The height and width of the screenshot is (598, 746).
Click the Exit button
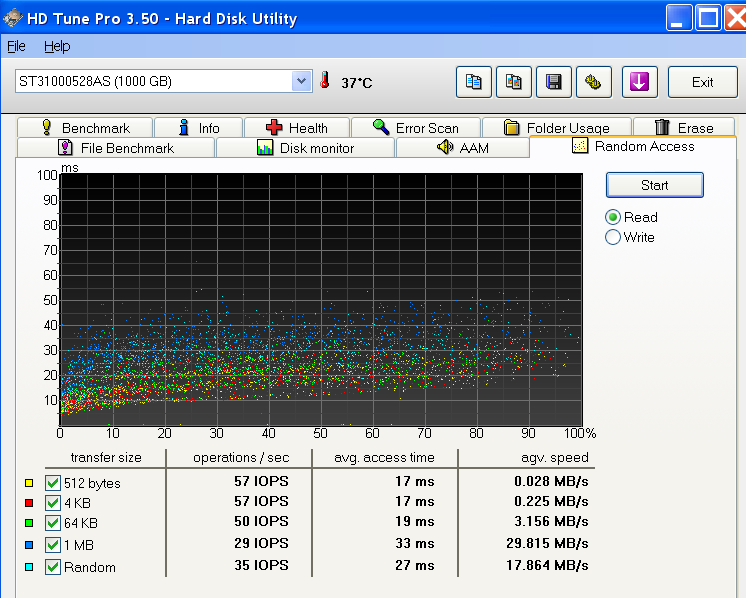pyautogui.click(x=702, y=82)
